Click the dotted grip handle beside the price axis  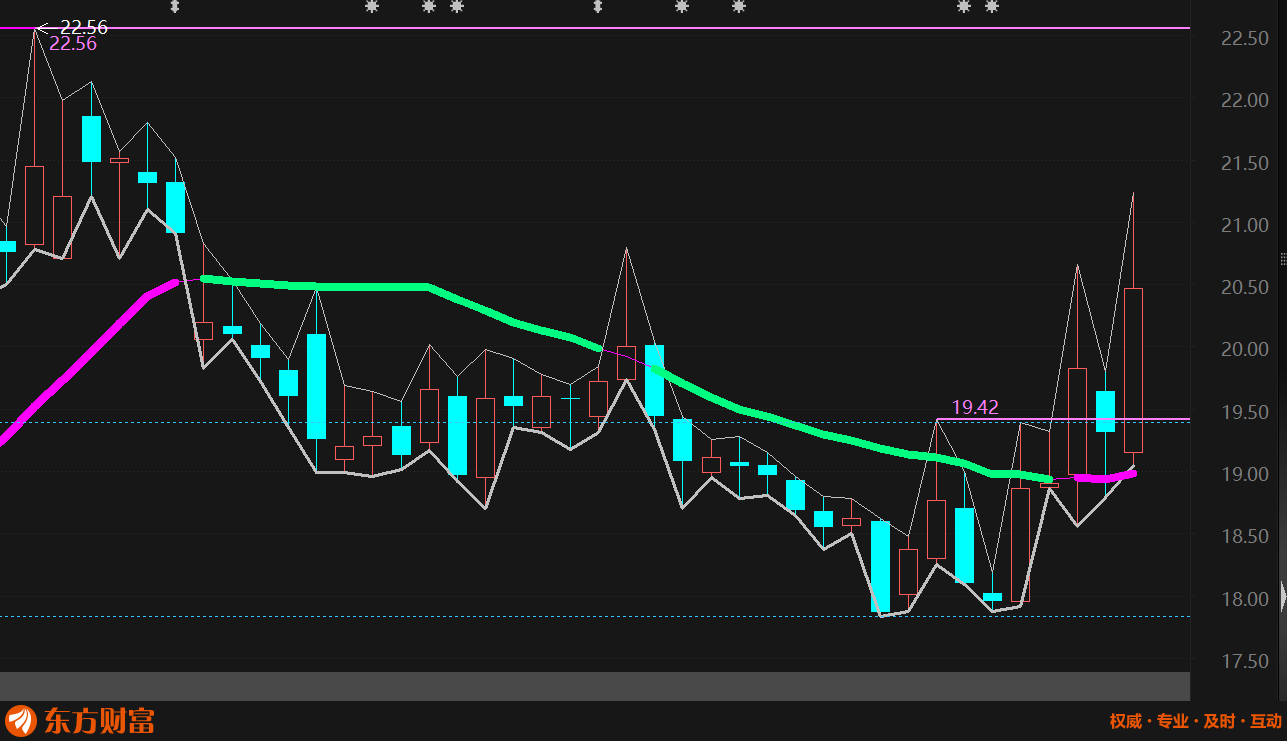(1283, 260)
